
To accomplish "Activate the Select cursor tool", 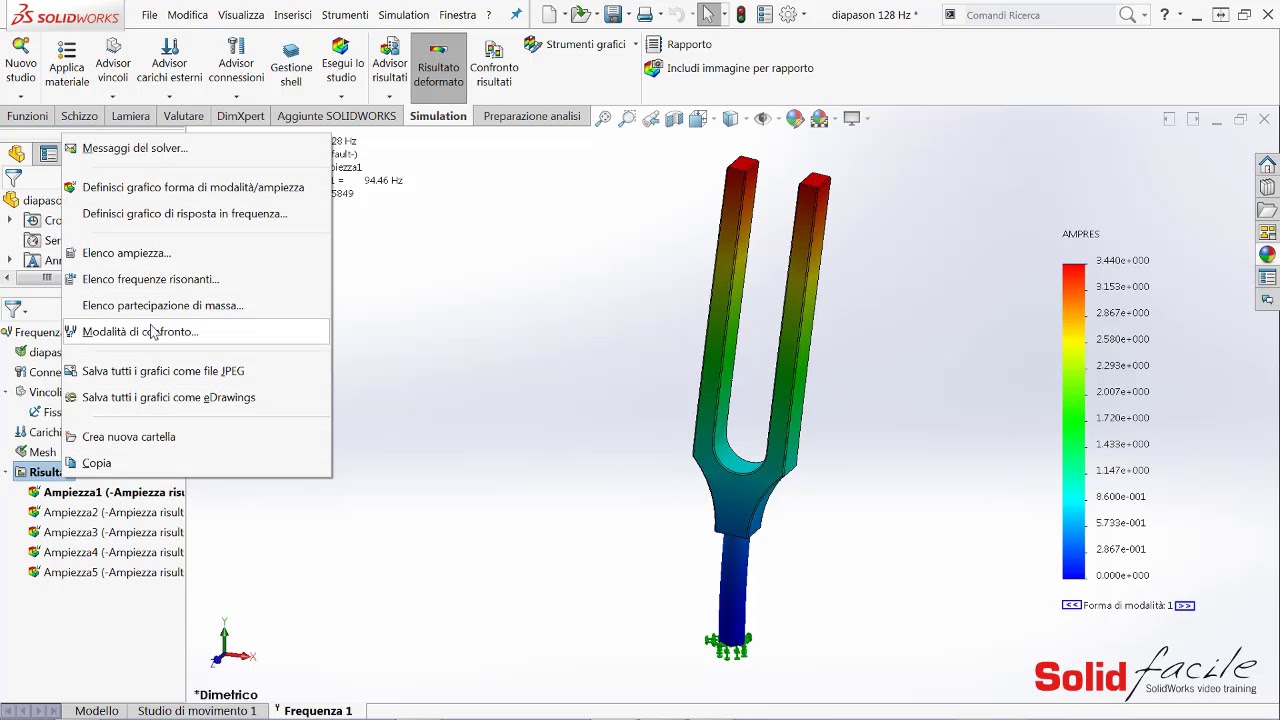I will tap(709, 15).
